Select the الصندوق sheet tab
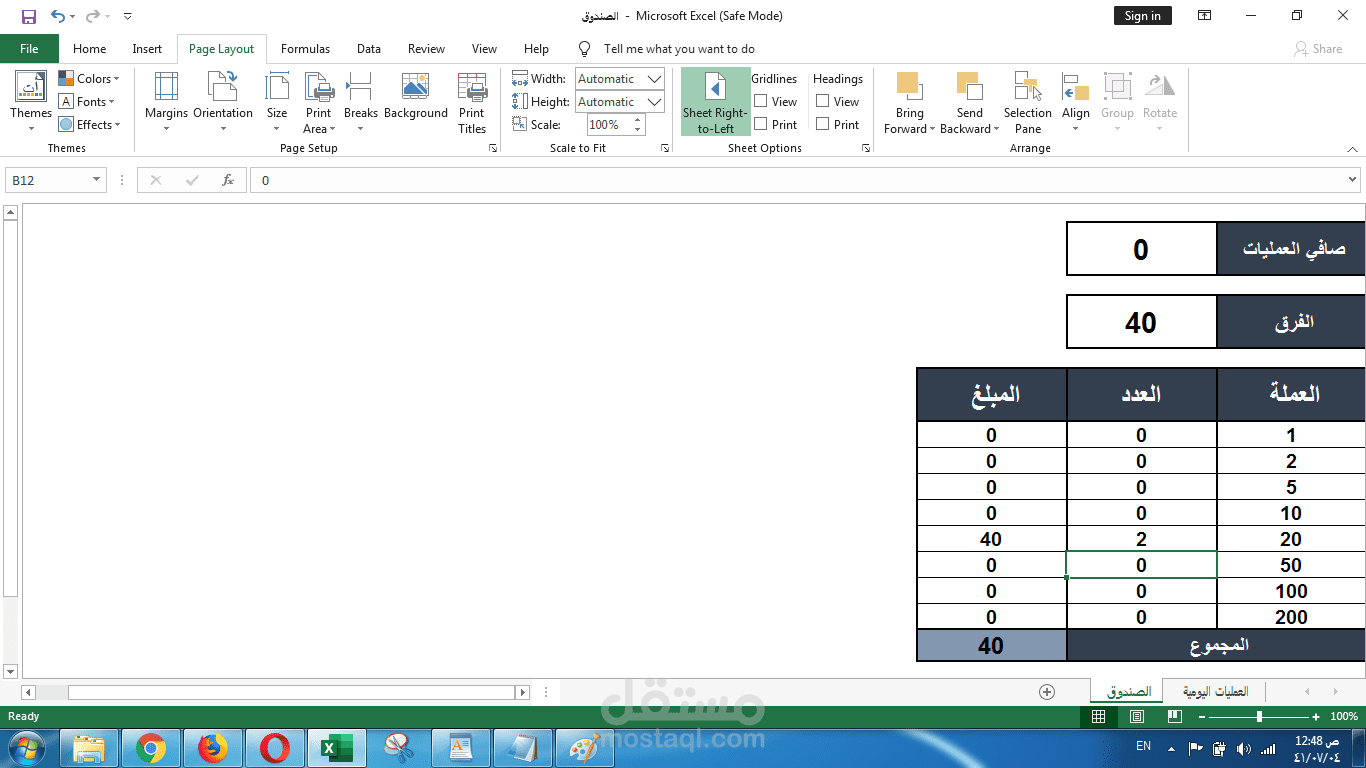The image size is (1366, 768). point(1128,692)
